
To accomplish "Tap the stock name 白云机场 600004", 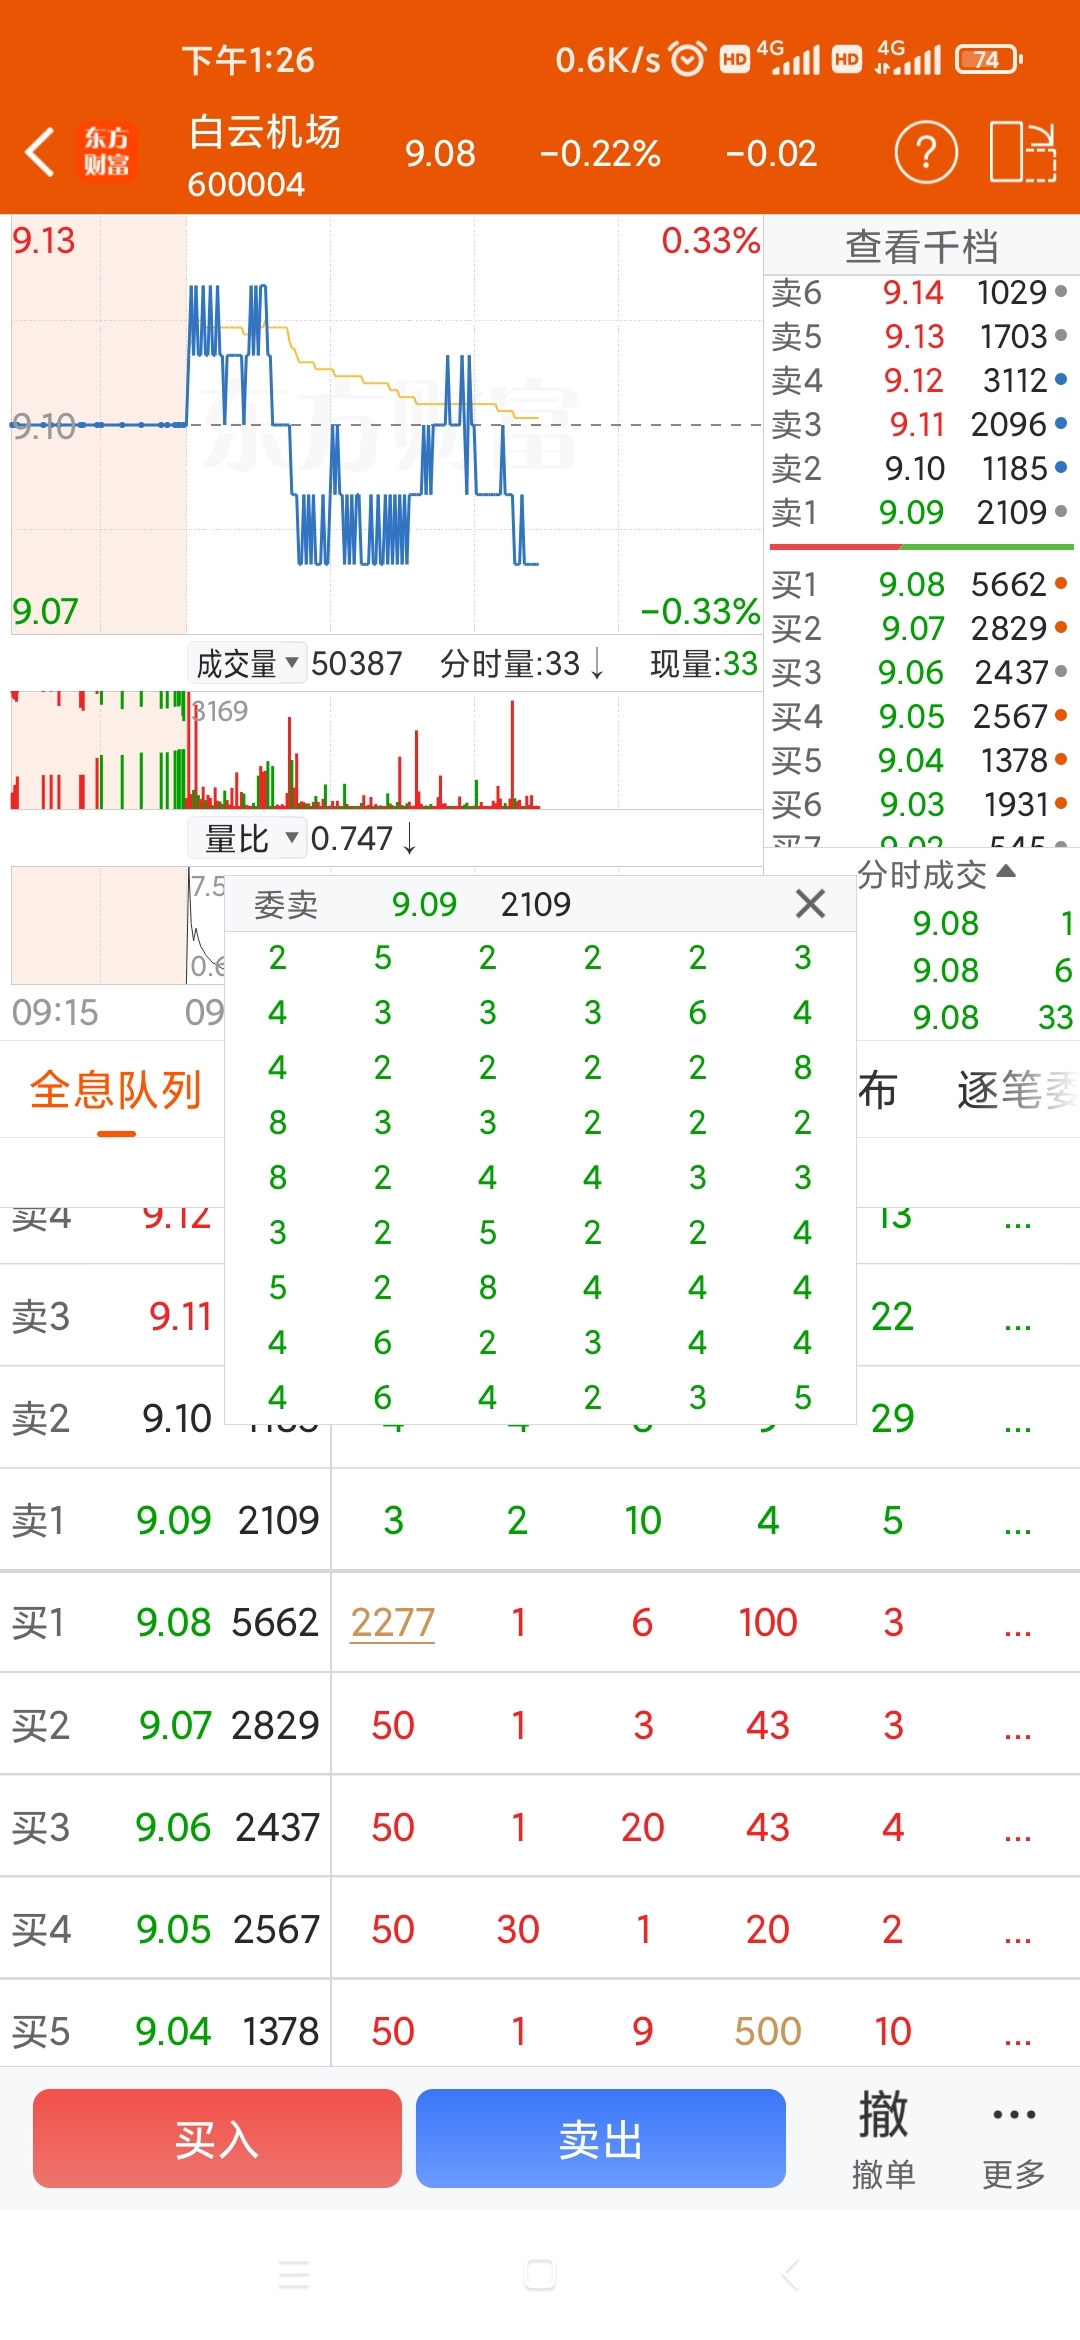I will coord(264,155).
